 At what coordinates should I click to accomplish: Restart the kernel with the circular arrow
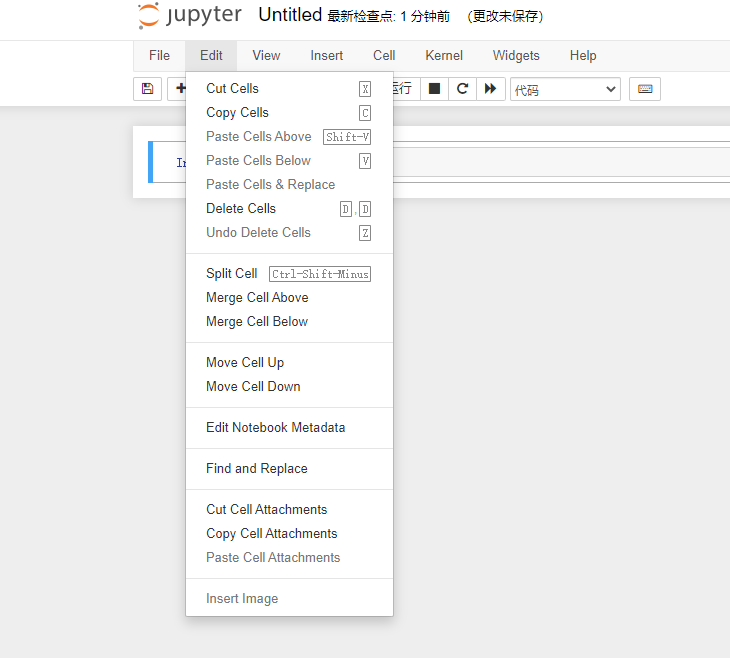tap(462, 88)
